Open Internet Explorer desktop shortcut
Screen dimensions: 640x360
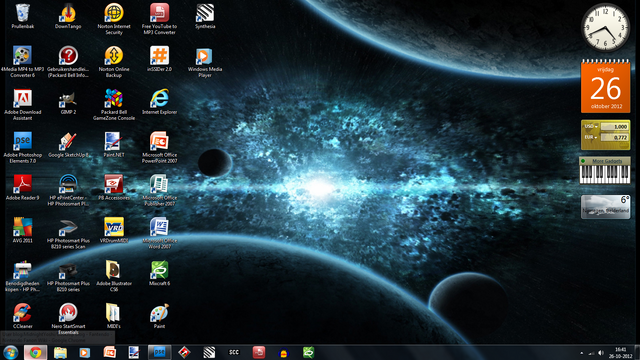point(159,102)
